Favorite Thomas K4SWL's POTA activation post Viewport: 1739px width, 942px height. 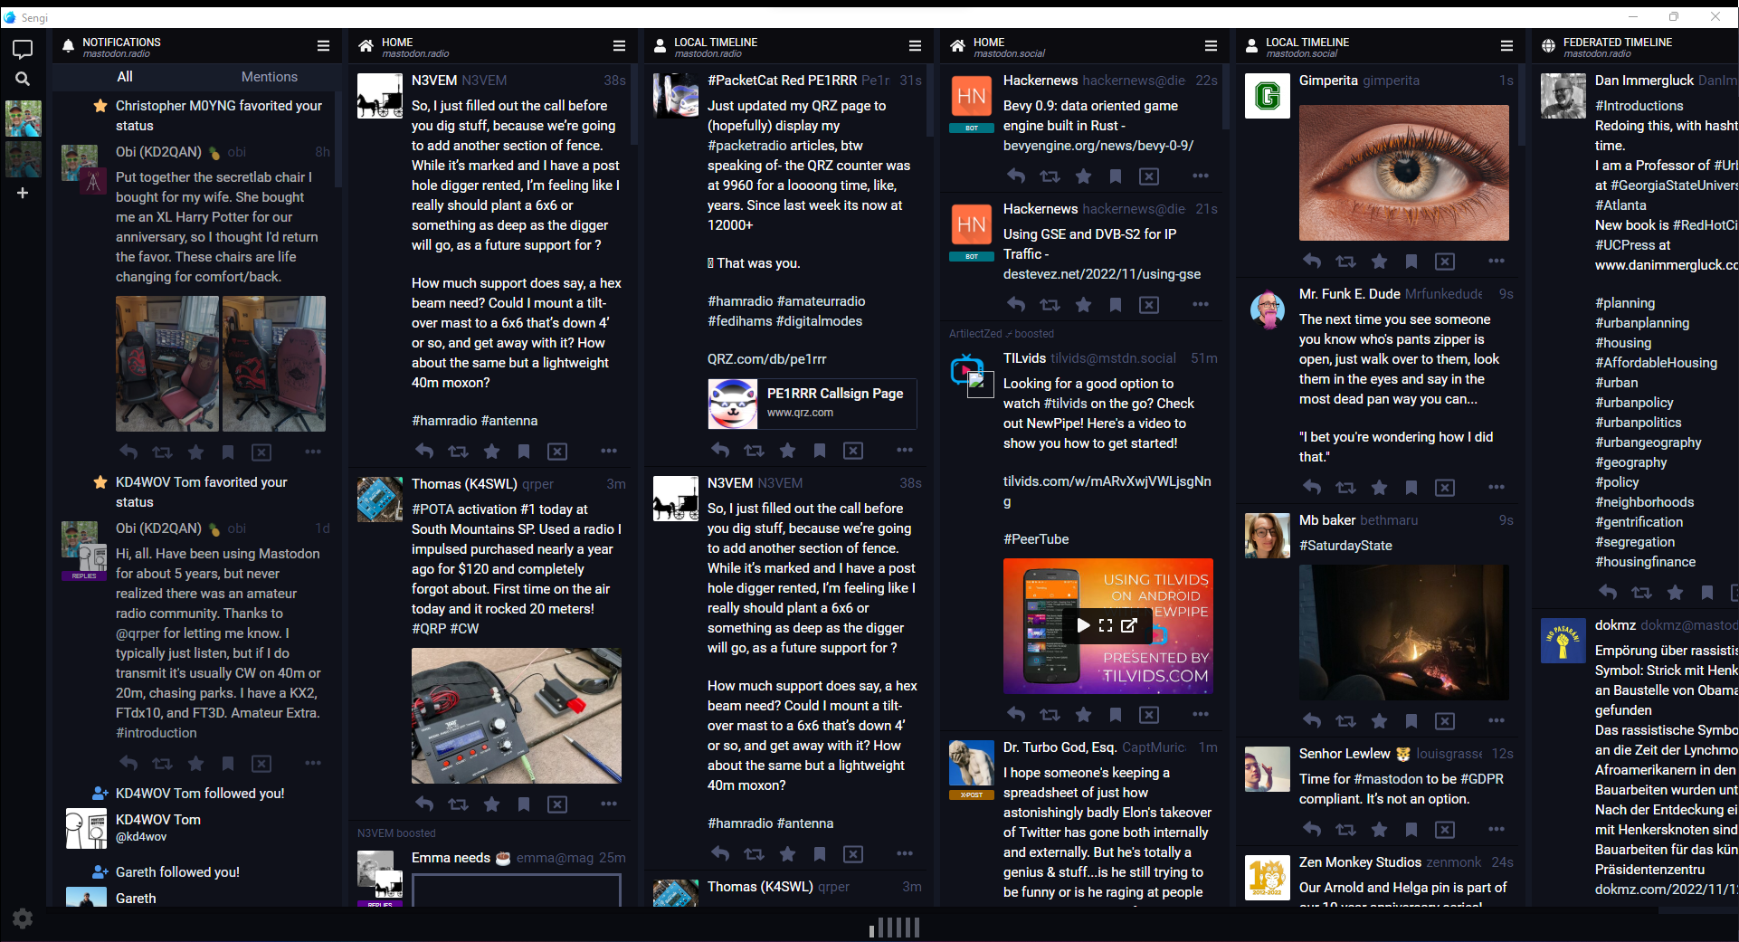tap(491, 804)
